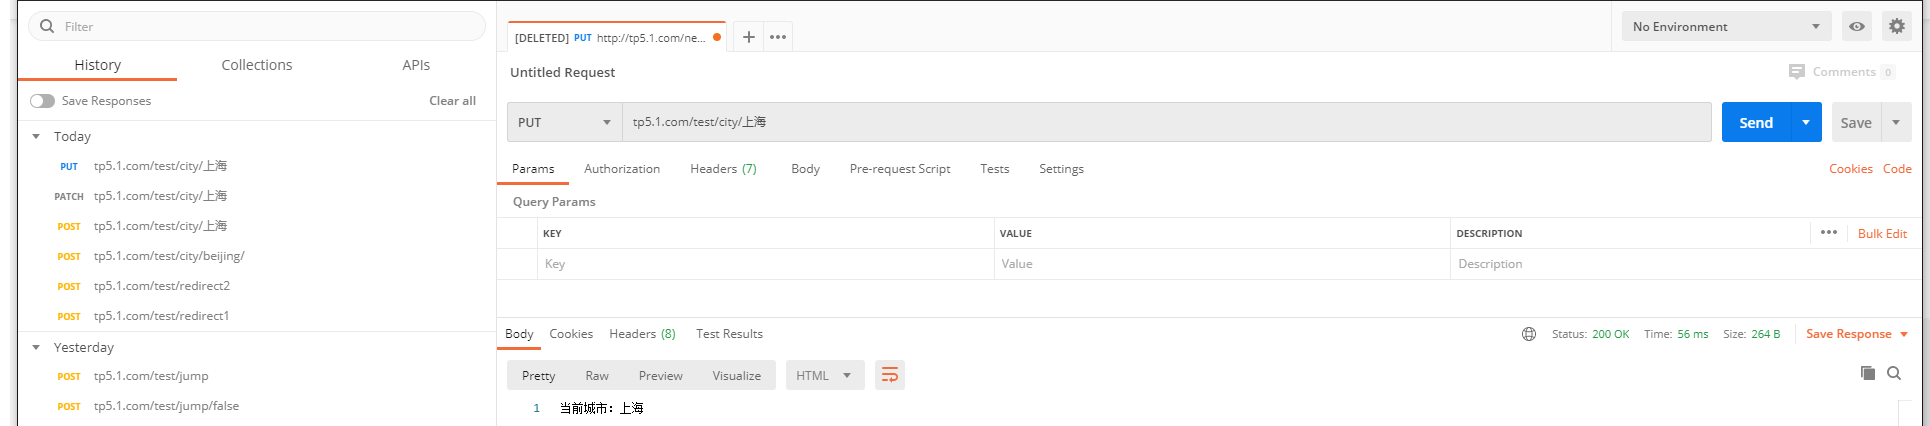Viewport: 1930px width, 426px height.
Task: Switch to the Collections sidebar tab
Action: 257,65
